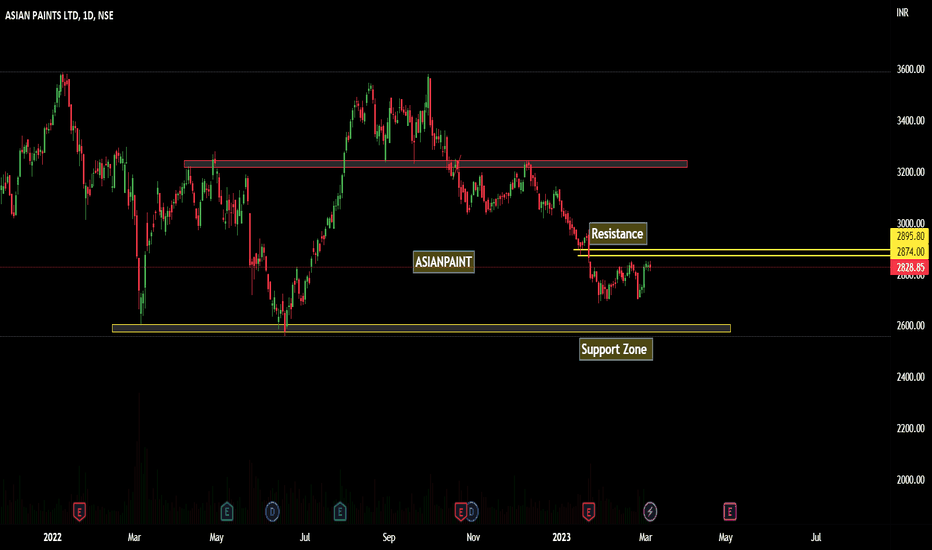This screenshot has height=550, width=932.
Task: Select the upper yellow horizontal line at 2895.80
Action: point(731,250)
